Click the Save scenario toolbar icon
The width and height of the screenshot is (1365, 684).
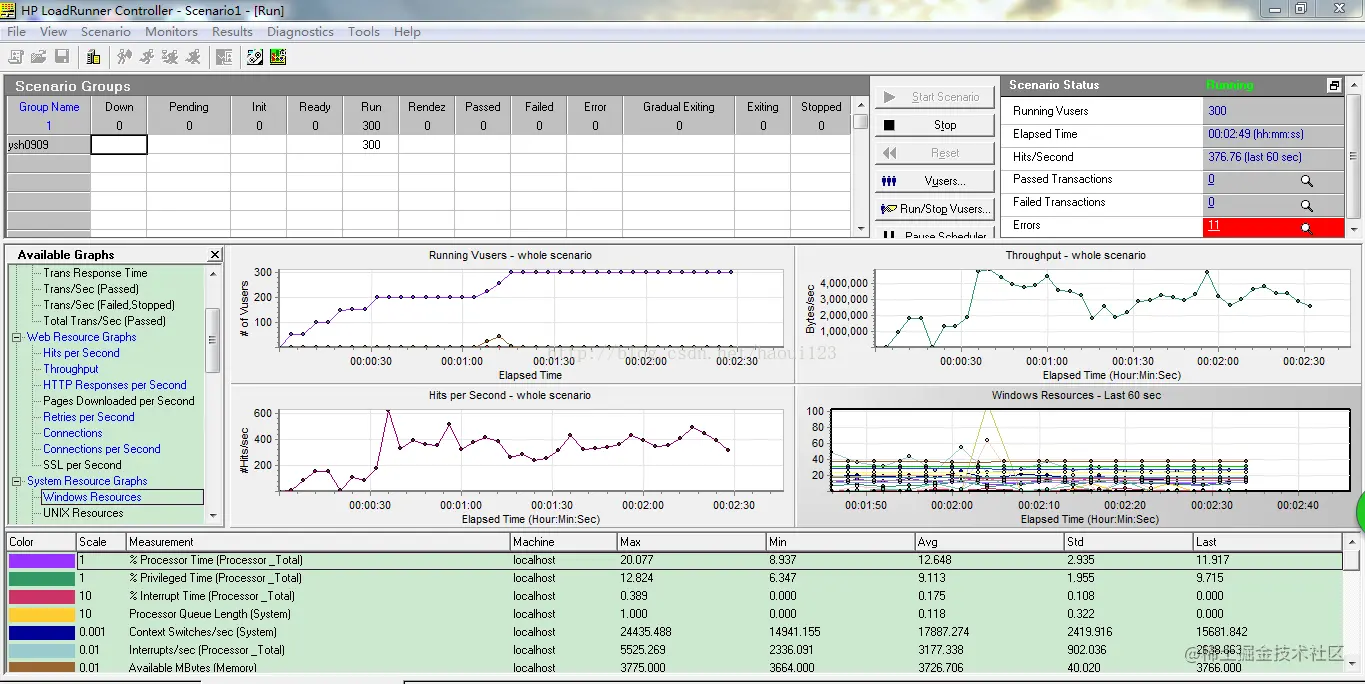[62, 57]
